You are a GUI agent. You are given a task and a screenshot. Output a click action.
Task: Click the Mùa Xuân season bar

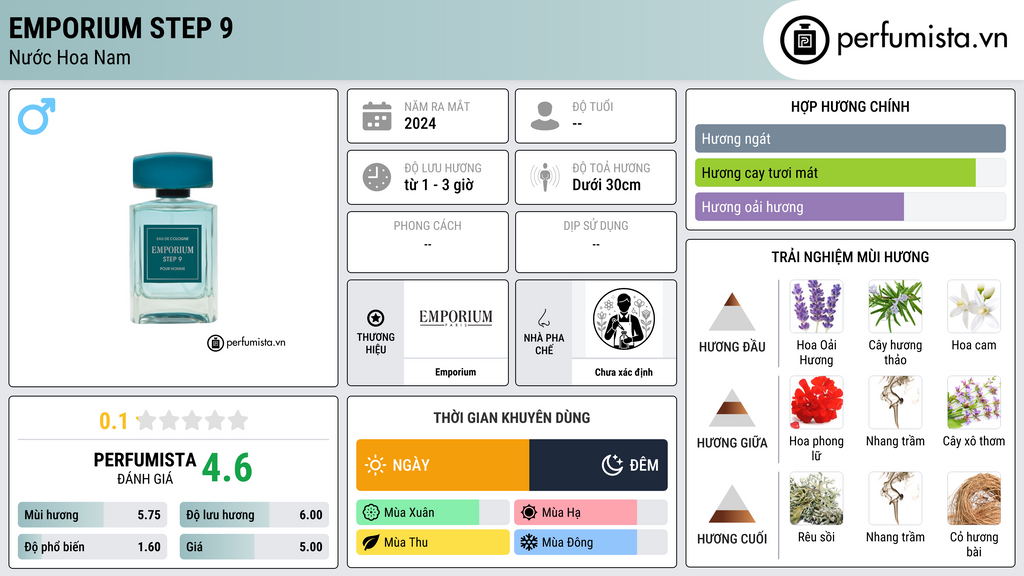(432, 513)
